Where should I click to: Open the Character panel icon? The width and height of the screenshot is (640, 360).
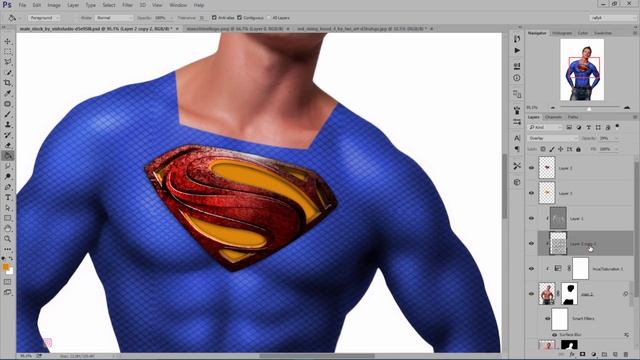click(x=517, y=138)
